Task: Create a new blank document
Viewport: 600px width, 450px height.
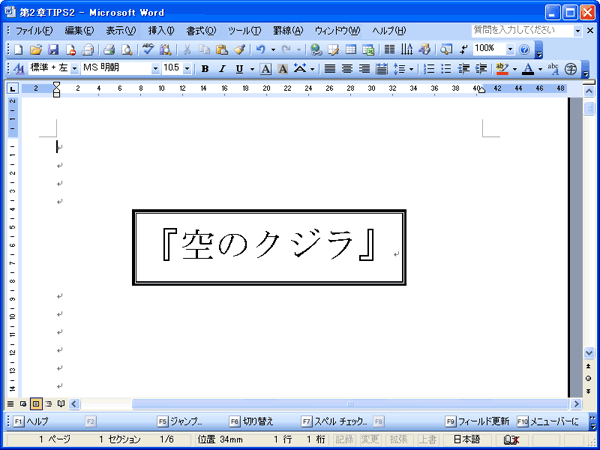Action: point(18,49)
